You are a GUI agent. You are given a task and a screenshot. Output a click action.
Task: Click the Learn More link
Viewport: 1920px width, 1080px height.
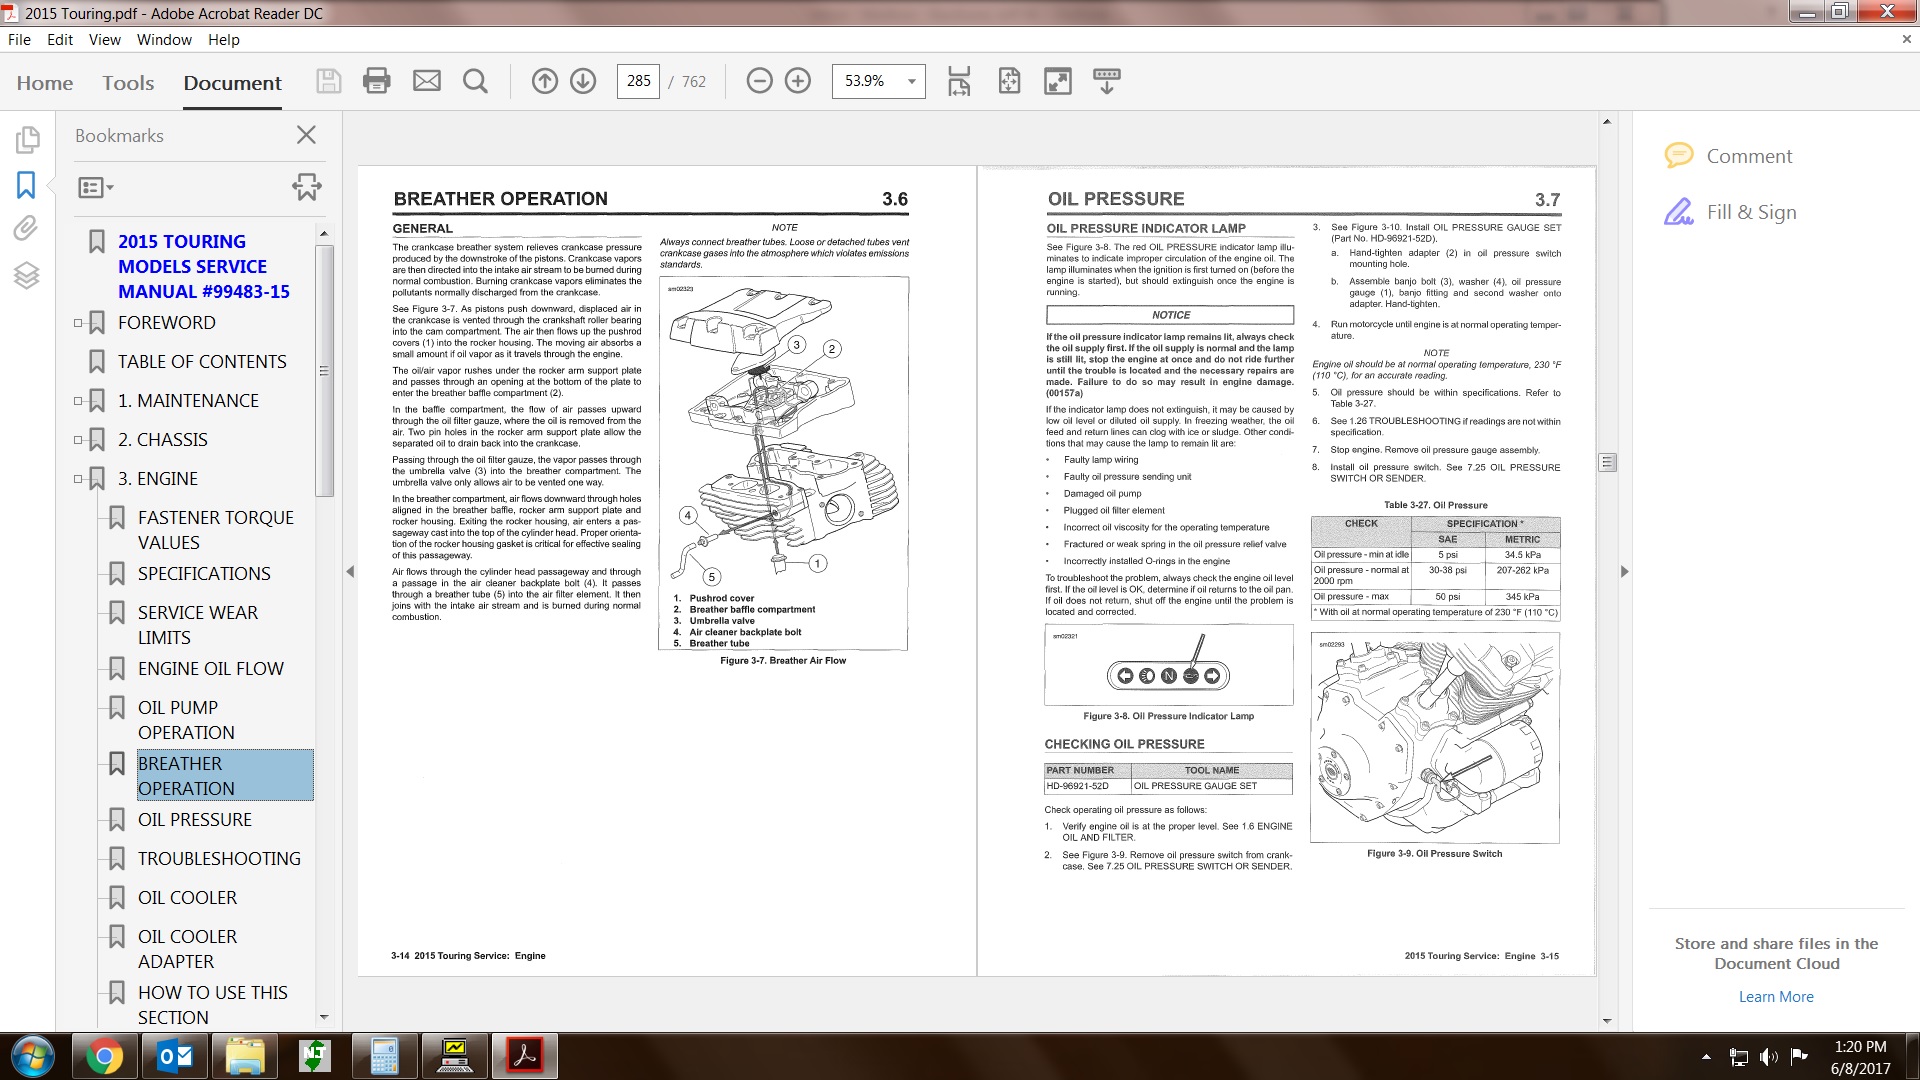coord(1775,997)
